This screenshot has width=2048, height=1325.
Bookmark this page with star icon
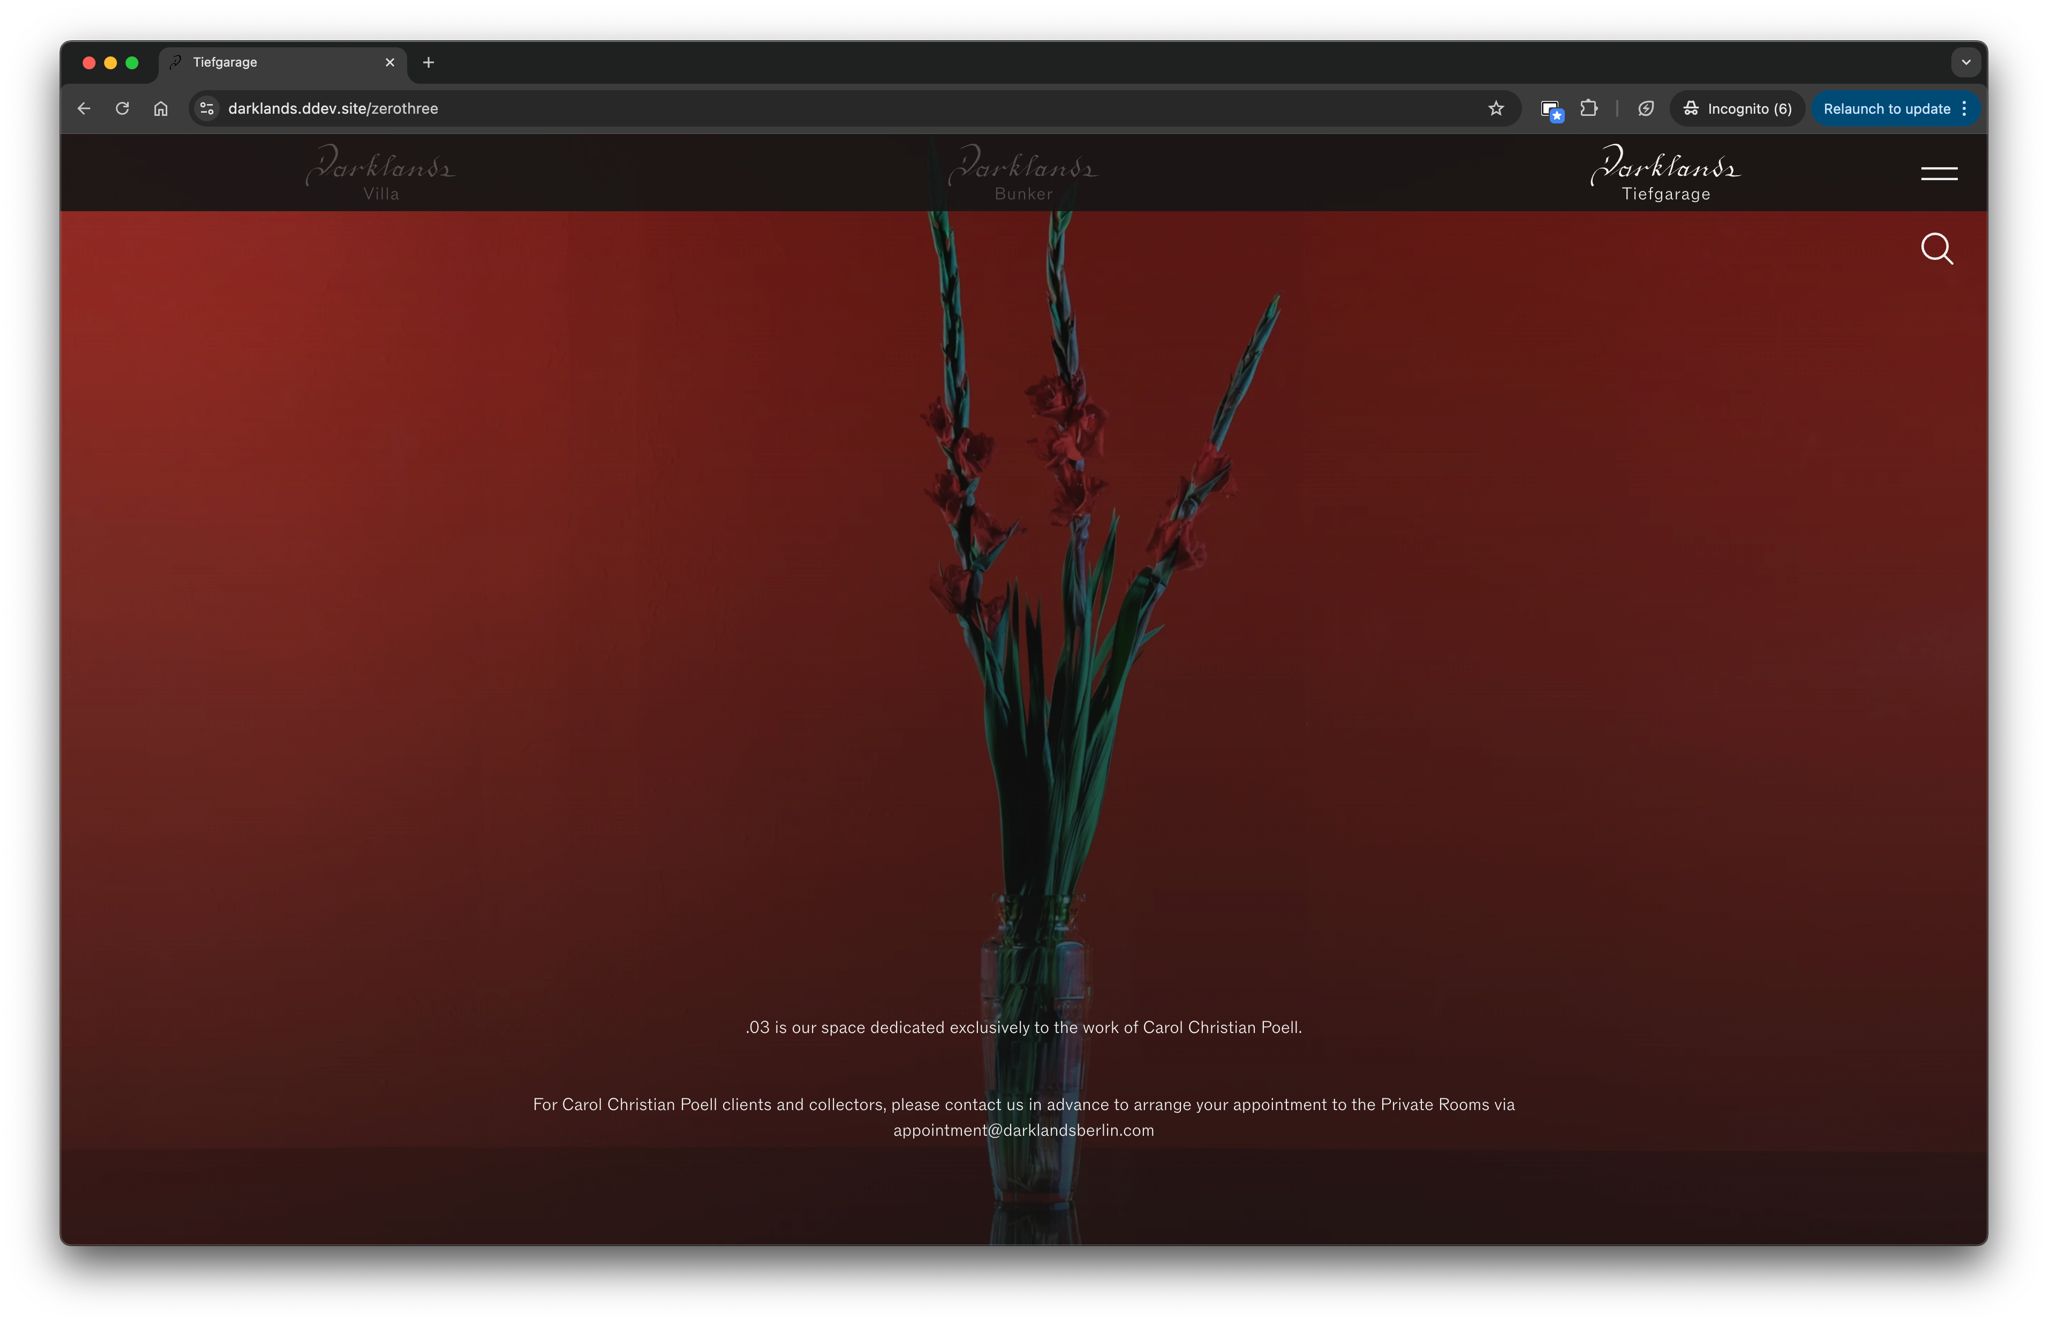pos(1495,108)
